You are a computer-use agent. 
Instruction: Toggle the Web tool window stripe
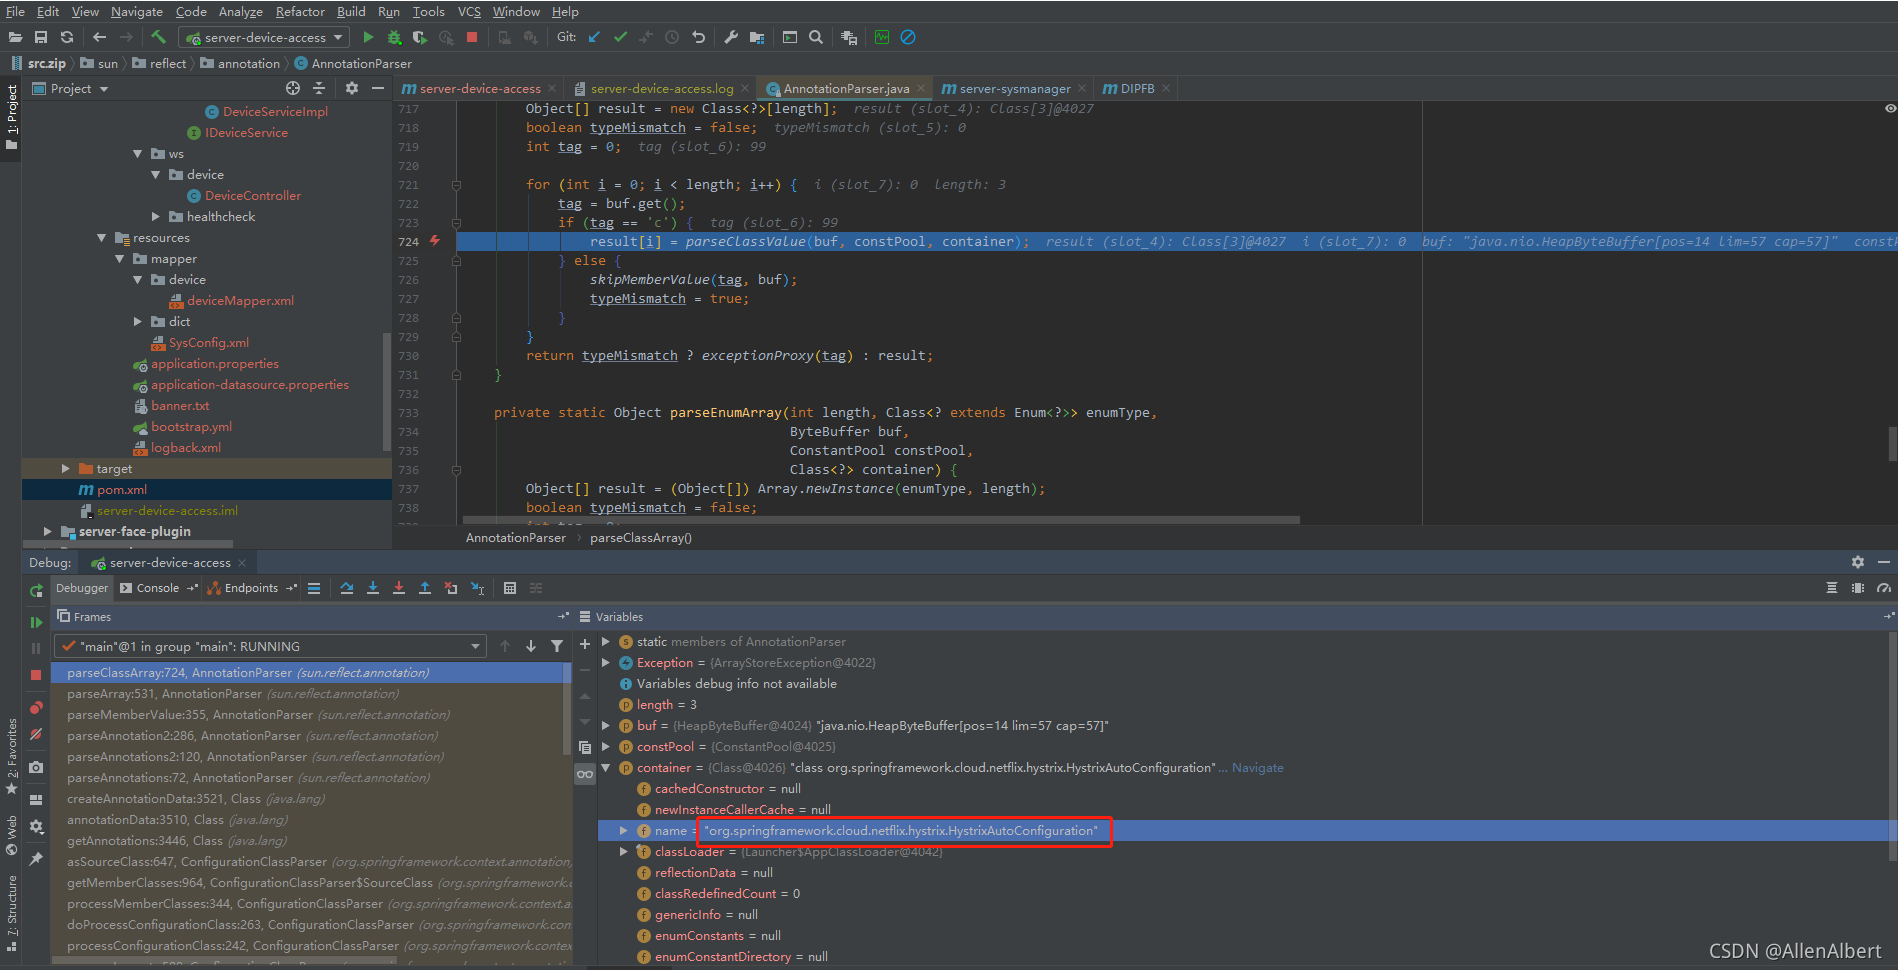coord(11,836)
